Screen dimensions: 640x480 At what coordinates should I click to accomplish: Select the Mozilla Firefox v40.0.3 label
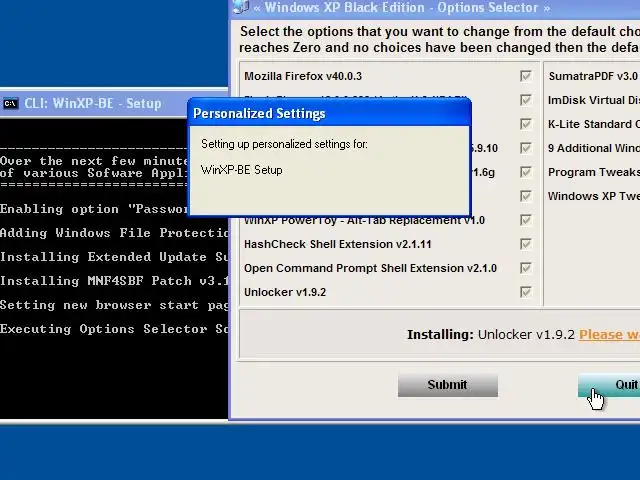pos(303,76)
